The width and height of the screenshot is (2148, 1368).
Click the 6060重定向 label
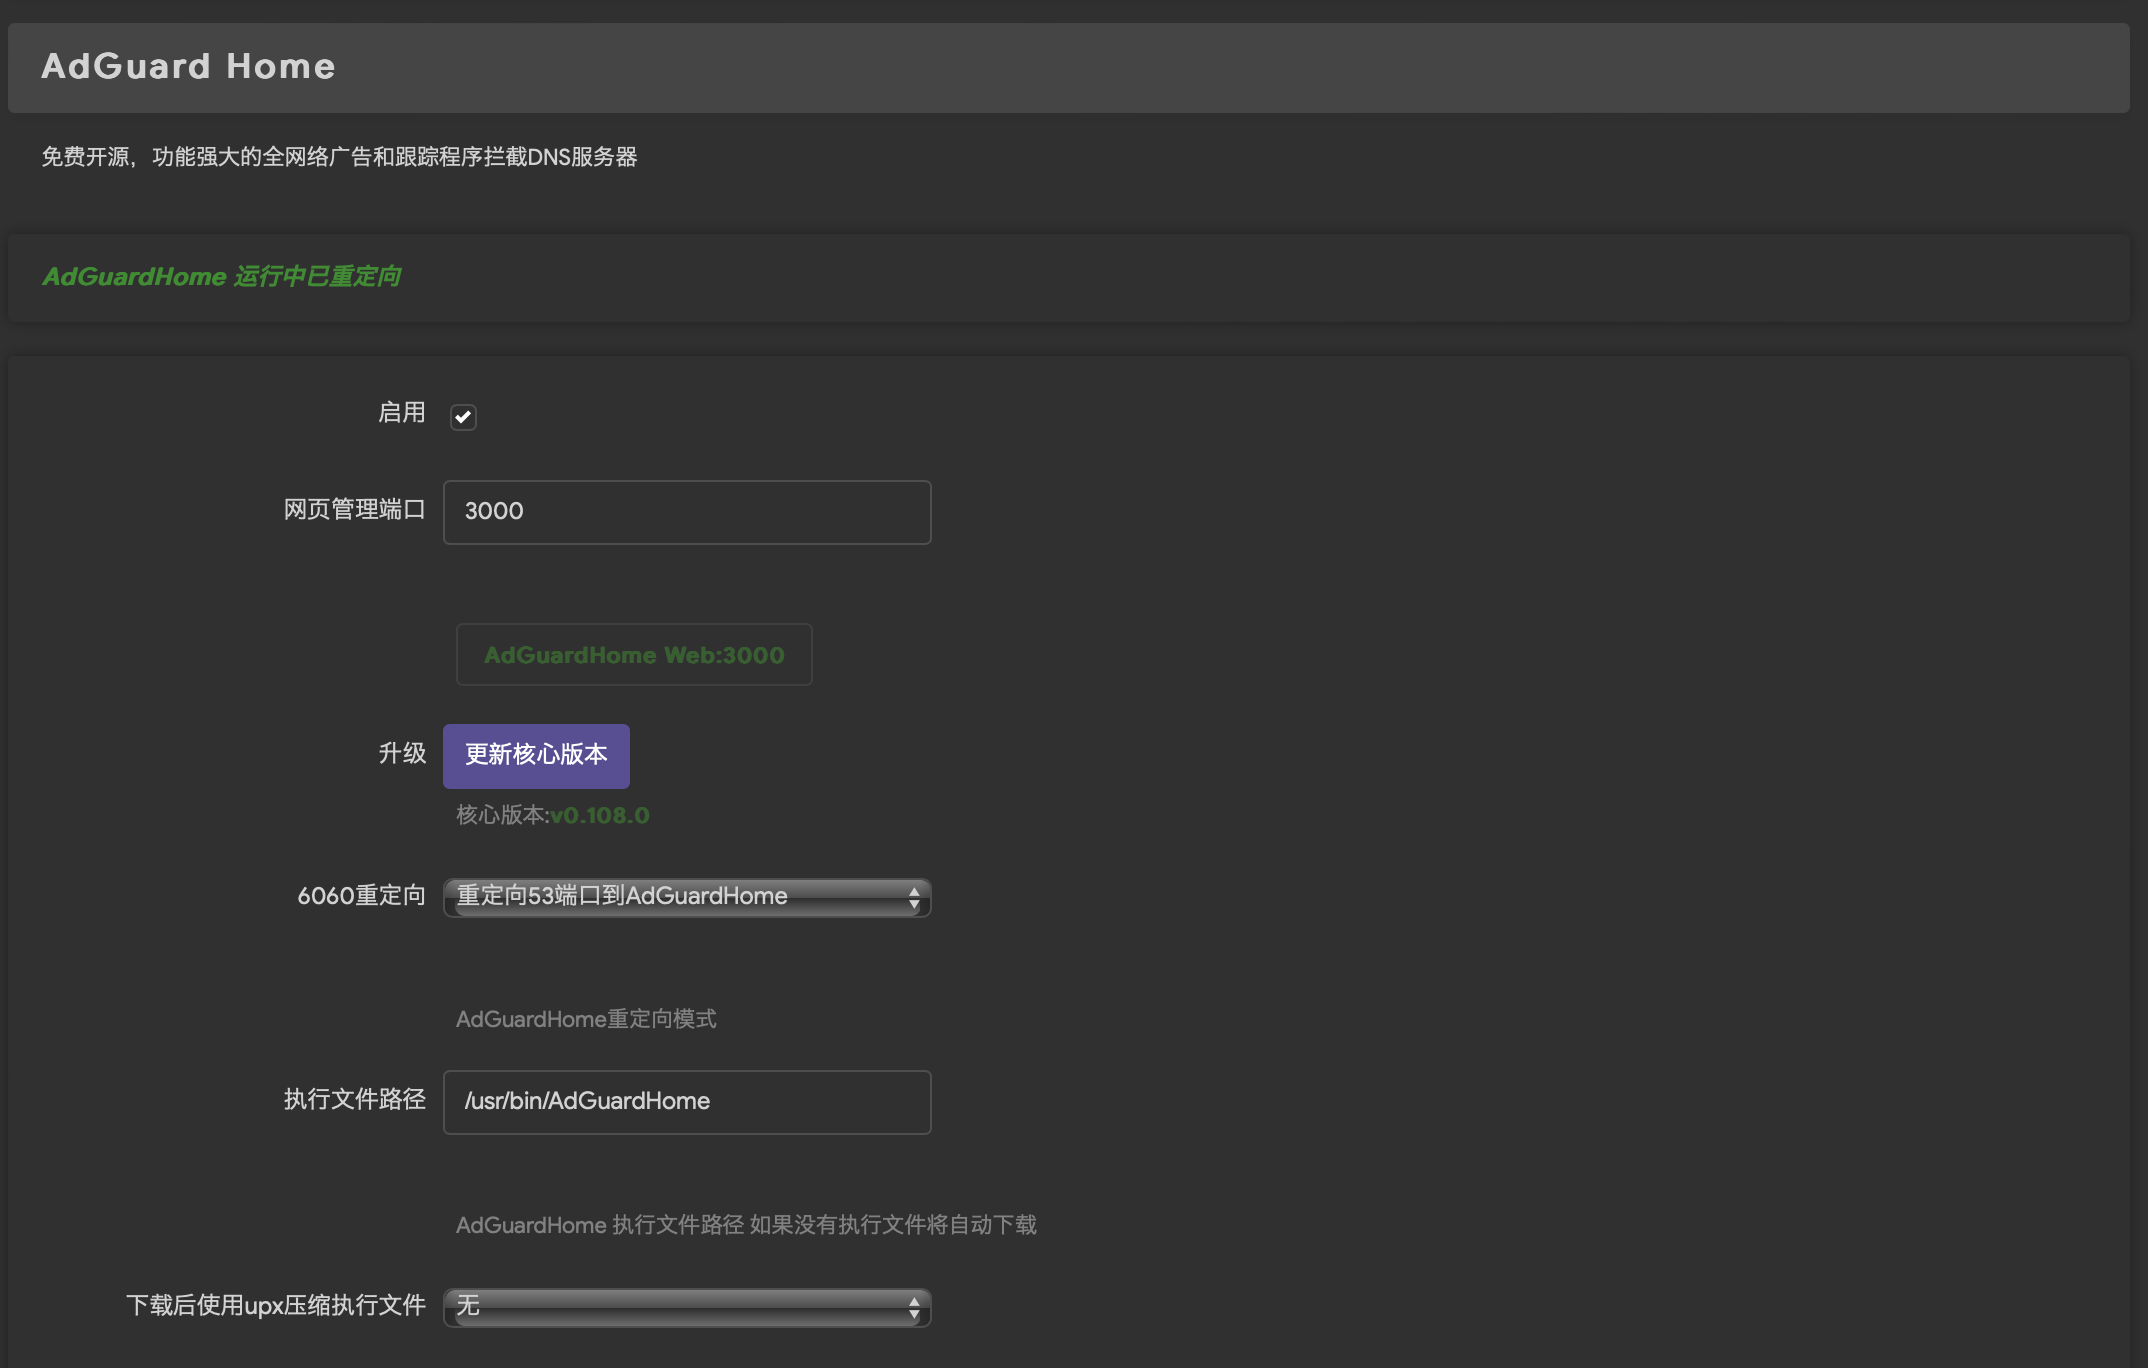click(x=362, y=895)
